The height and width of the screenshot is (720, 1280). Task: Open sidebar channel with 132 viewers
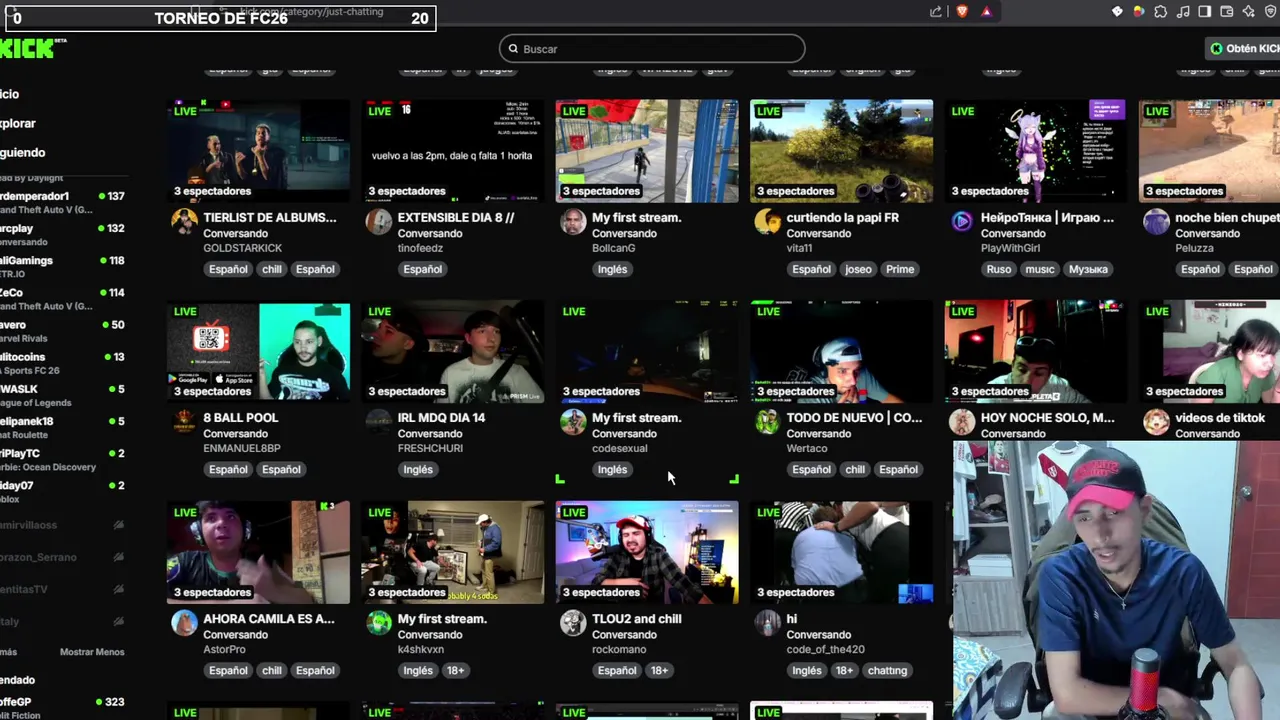[x=64, y=235]
